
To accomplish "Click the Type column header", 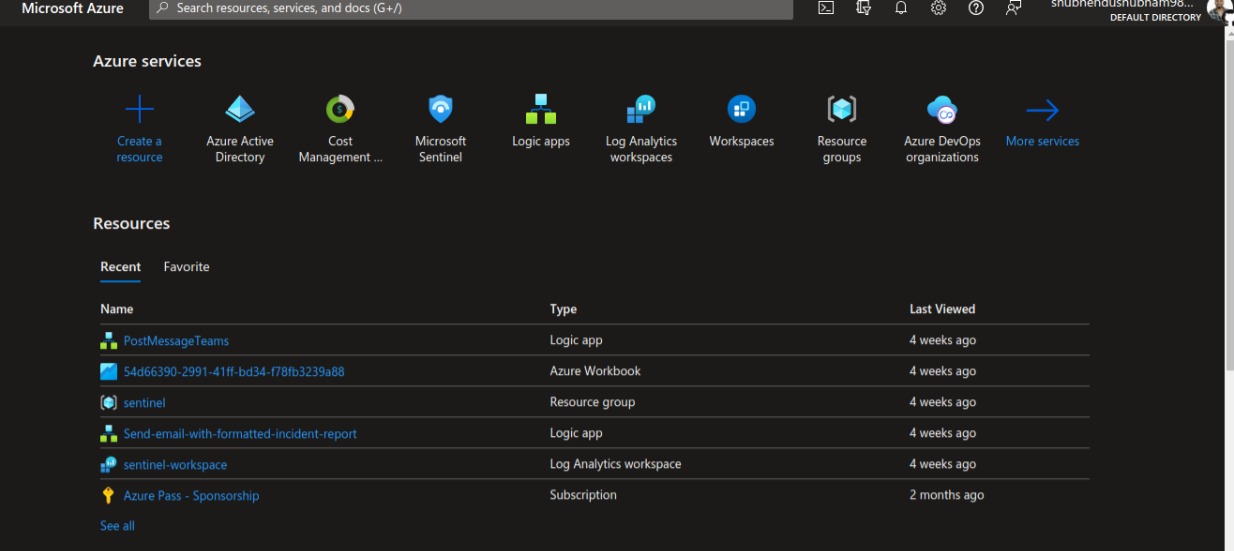I will tap(563, 309).
